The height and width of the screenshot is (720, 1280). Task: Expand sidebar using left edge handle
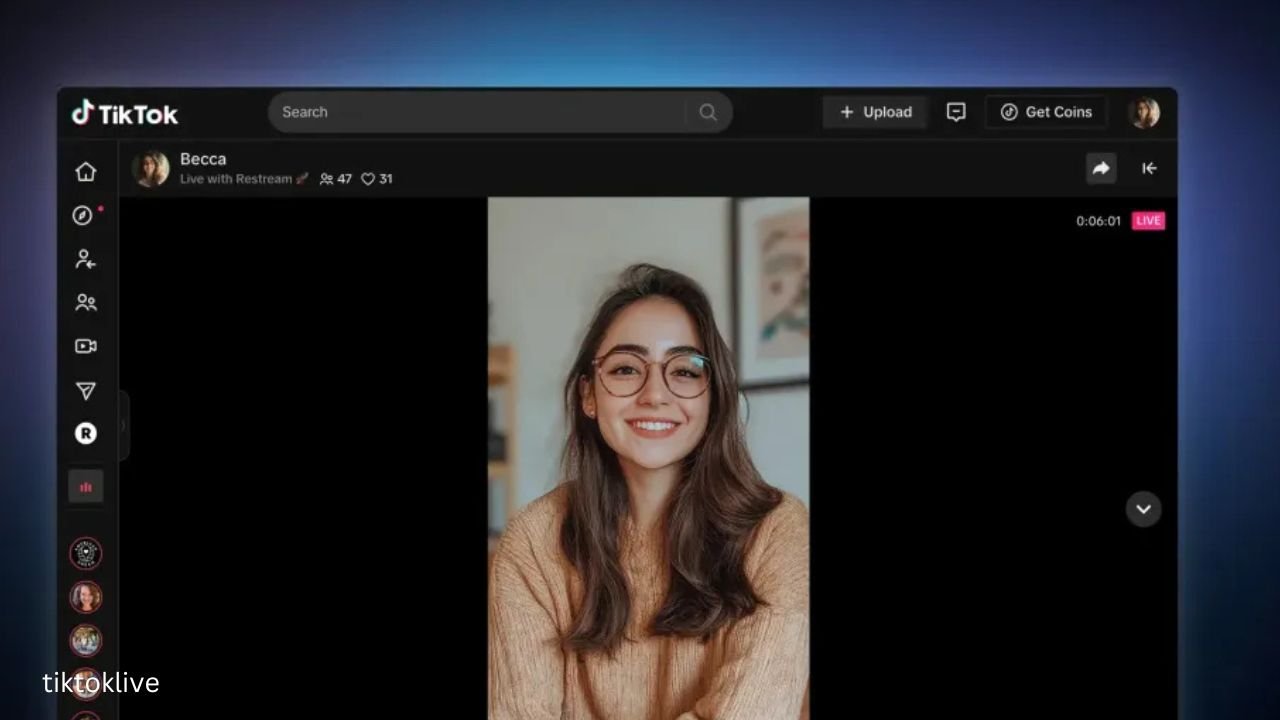124,425
